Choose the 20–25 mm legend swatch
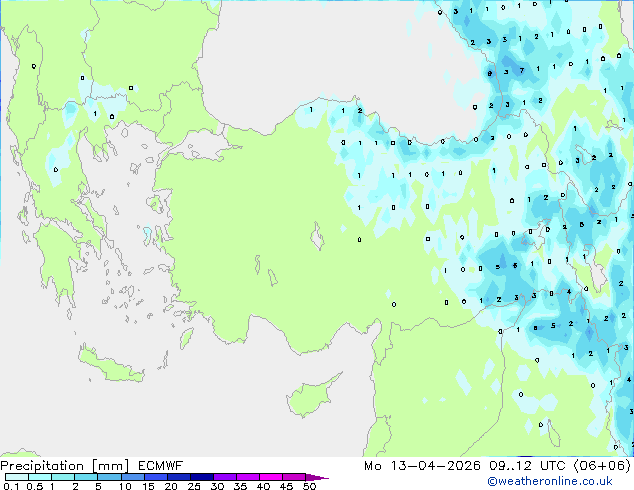Viewport: 634px width, 490px height. click(179, 477)
